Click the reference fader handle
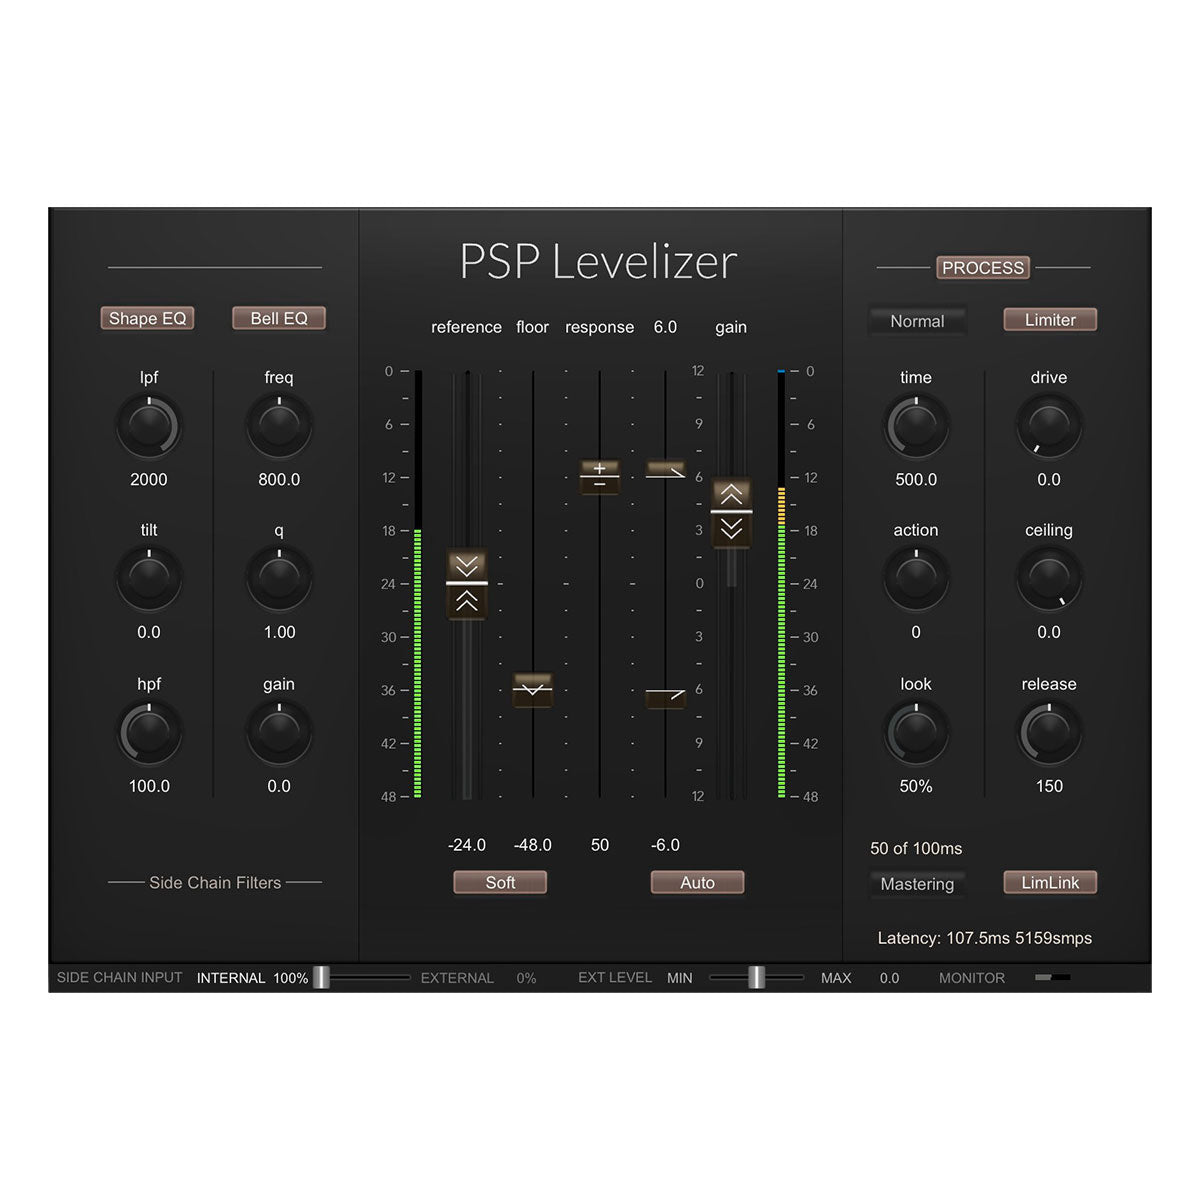Screen dimensions: 1200x1200 coord(466,584)
